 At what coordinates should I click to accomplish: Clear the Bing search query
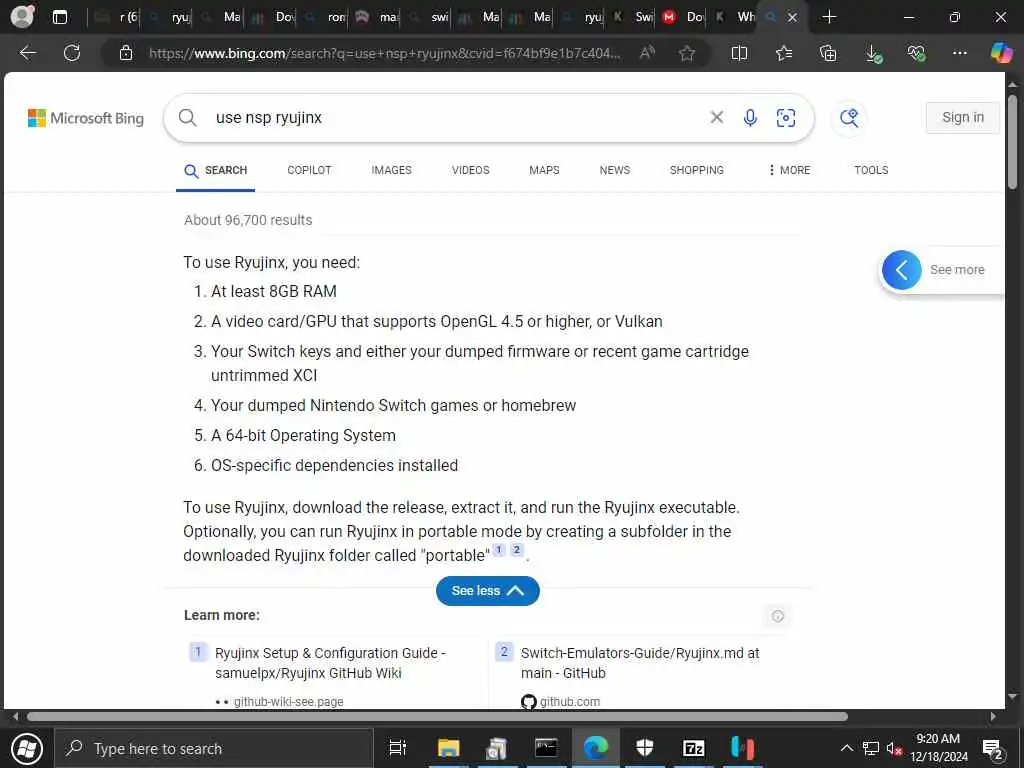[x=716, y=118]
